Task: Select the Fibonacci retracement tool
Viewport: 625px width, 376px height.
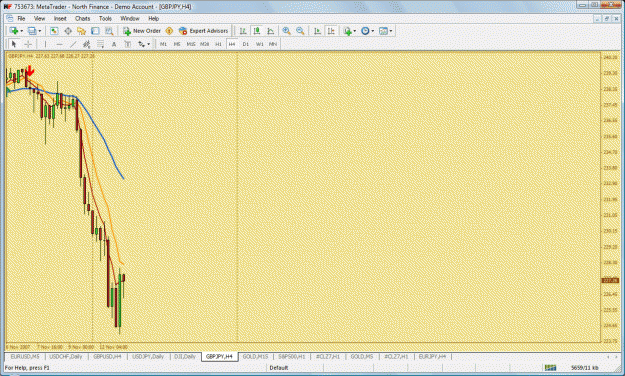Action: click(x=100, y=44)
